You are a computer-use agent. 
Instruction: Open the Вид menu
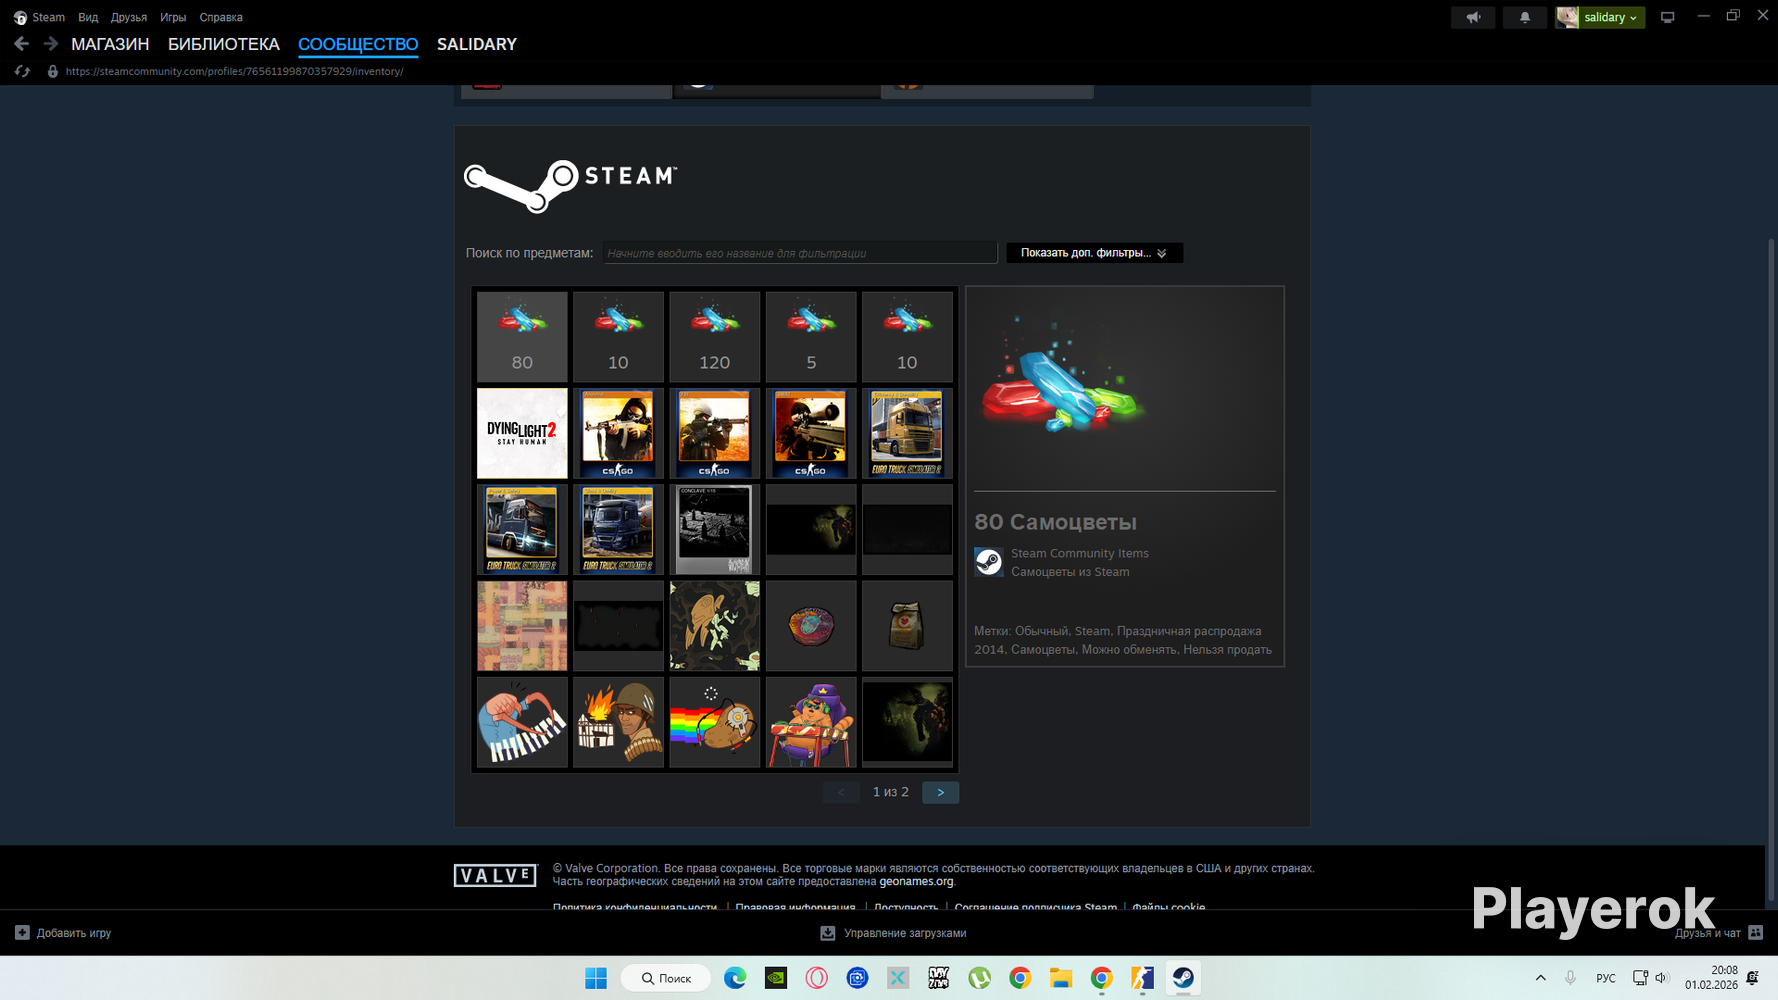click(88, 17)
